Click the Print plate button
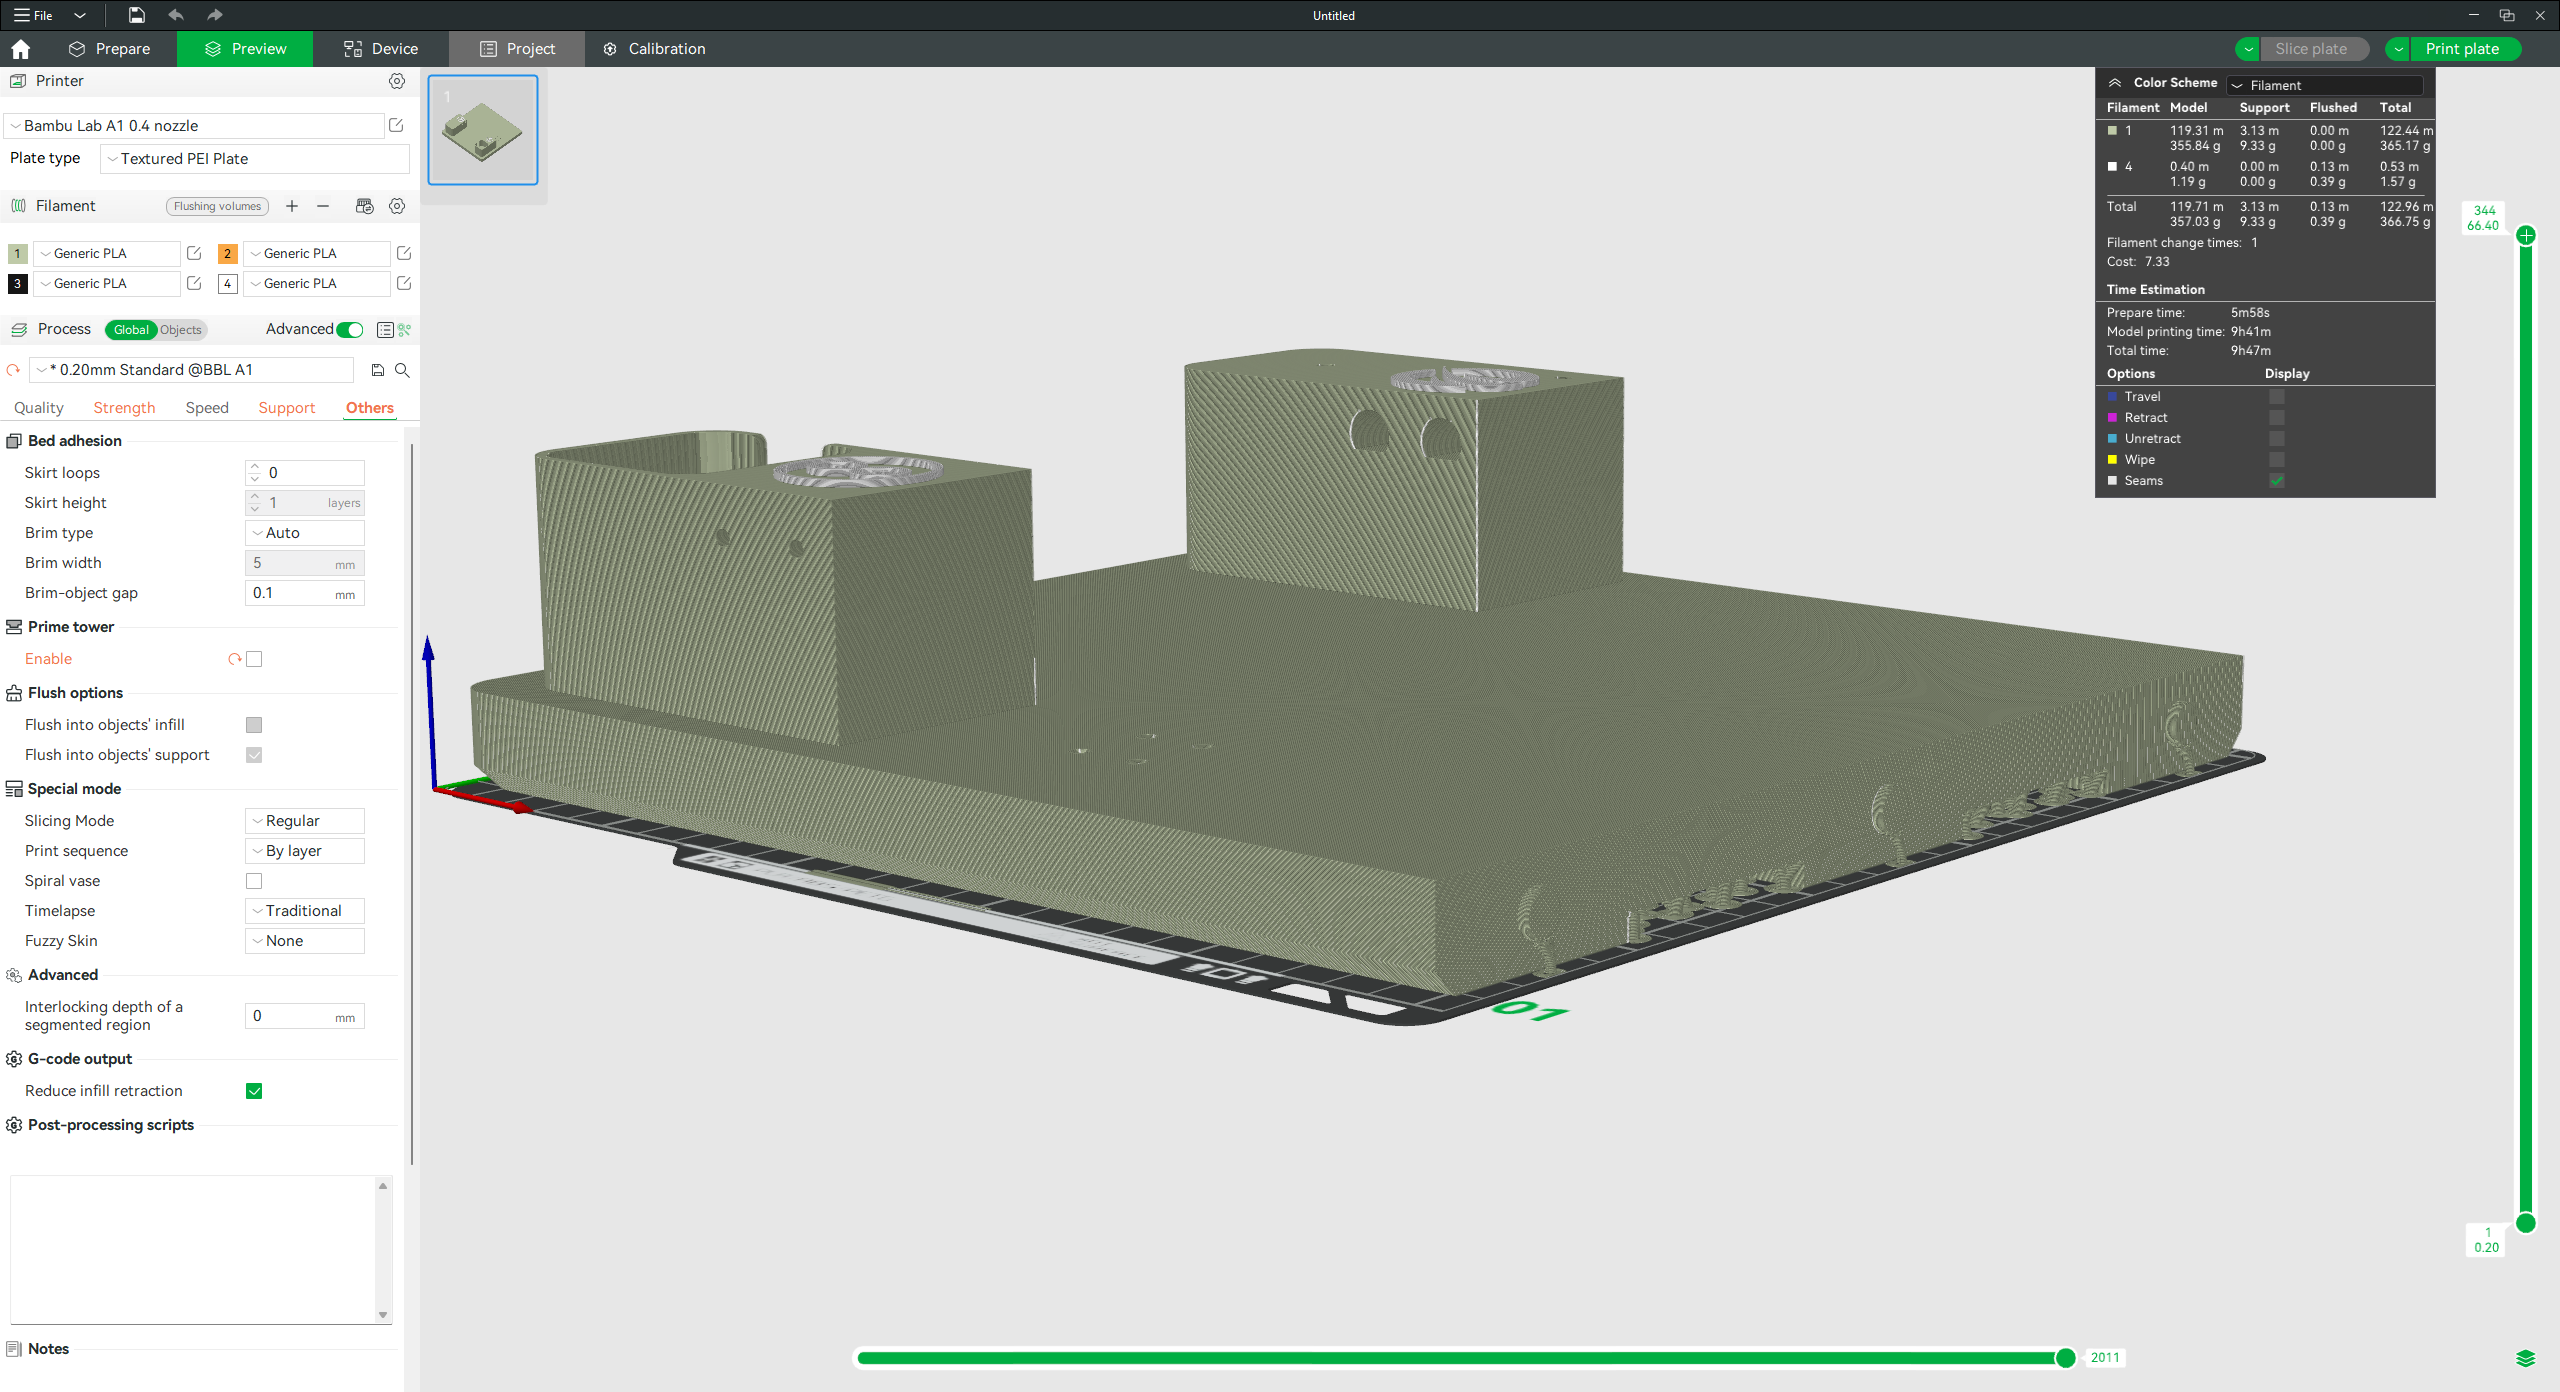The width and height of the screenshot is (2560, 1392). pyautogui.click(x=2461, y=49)
